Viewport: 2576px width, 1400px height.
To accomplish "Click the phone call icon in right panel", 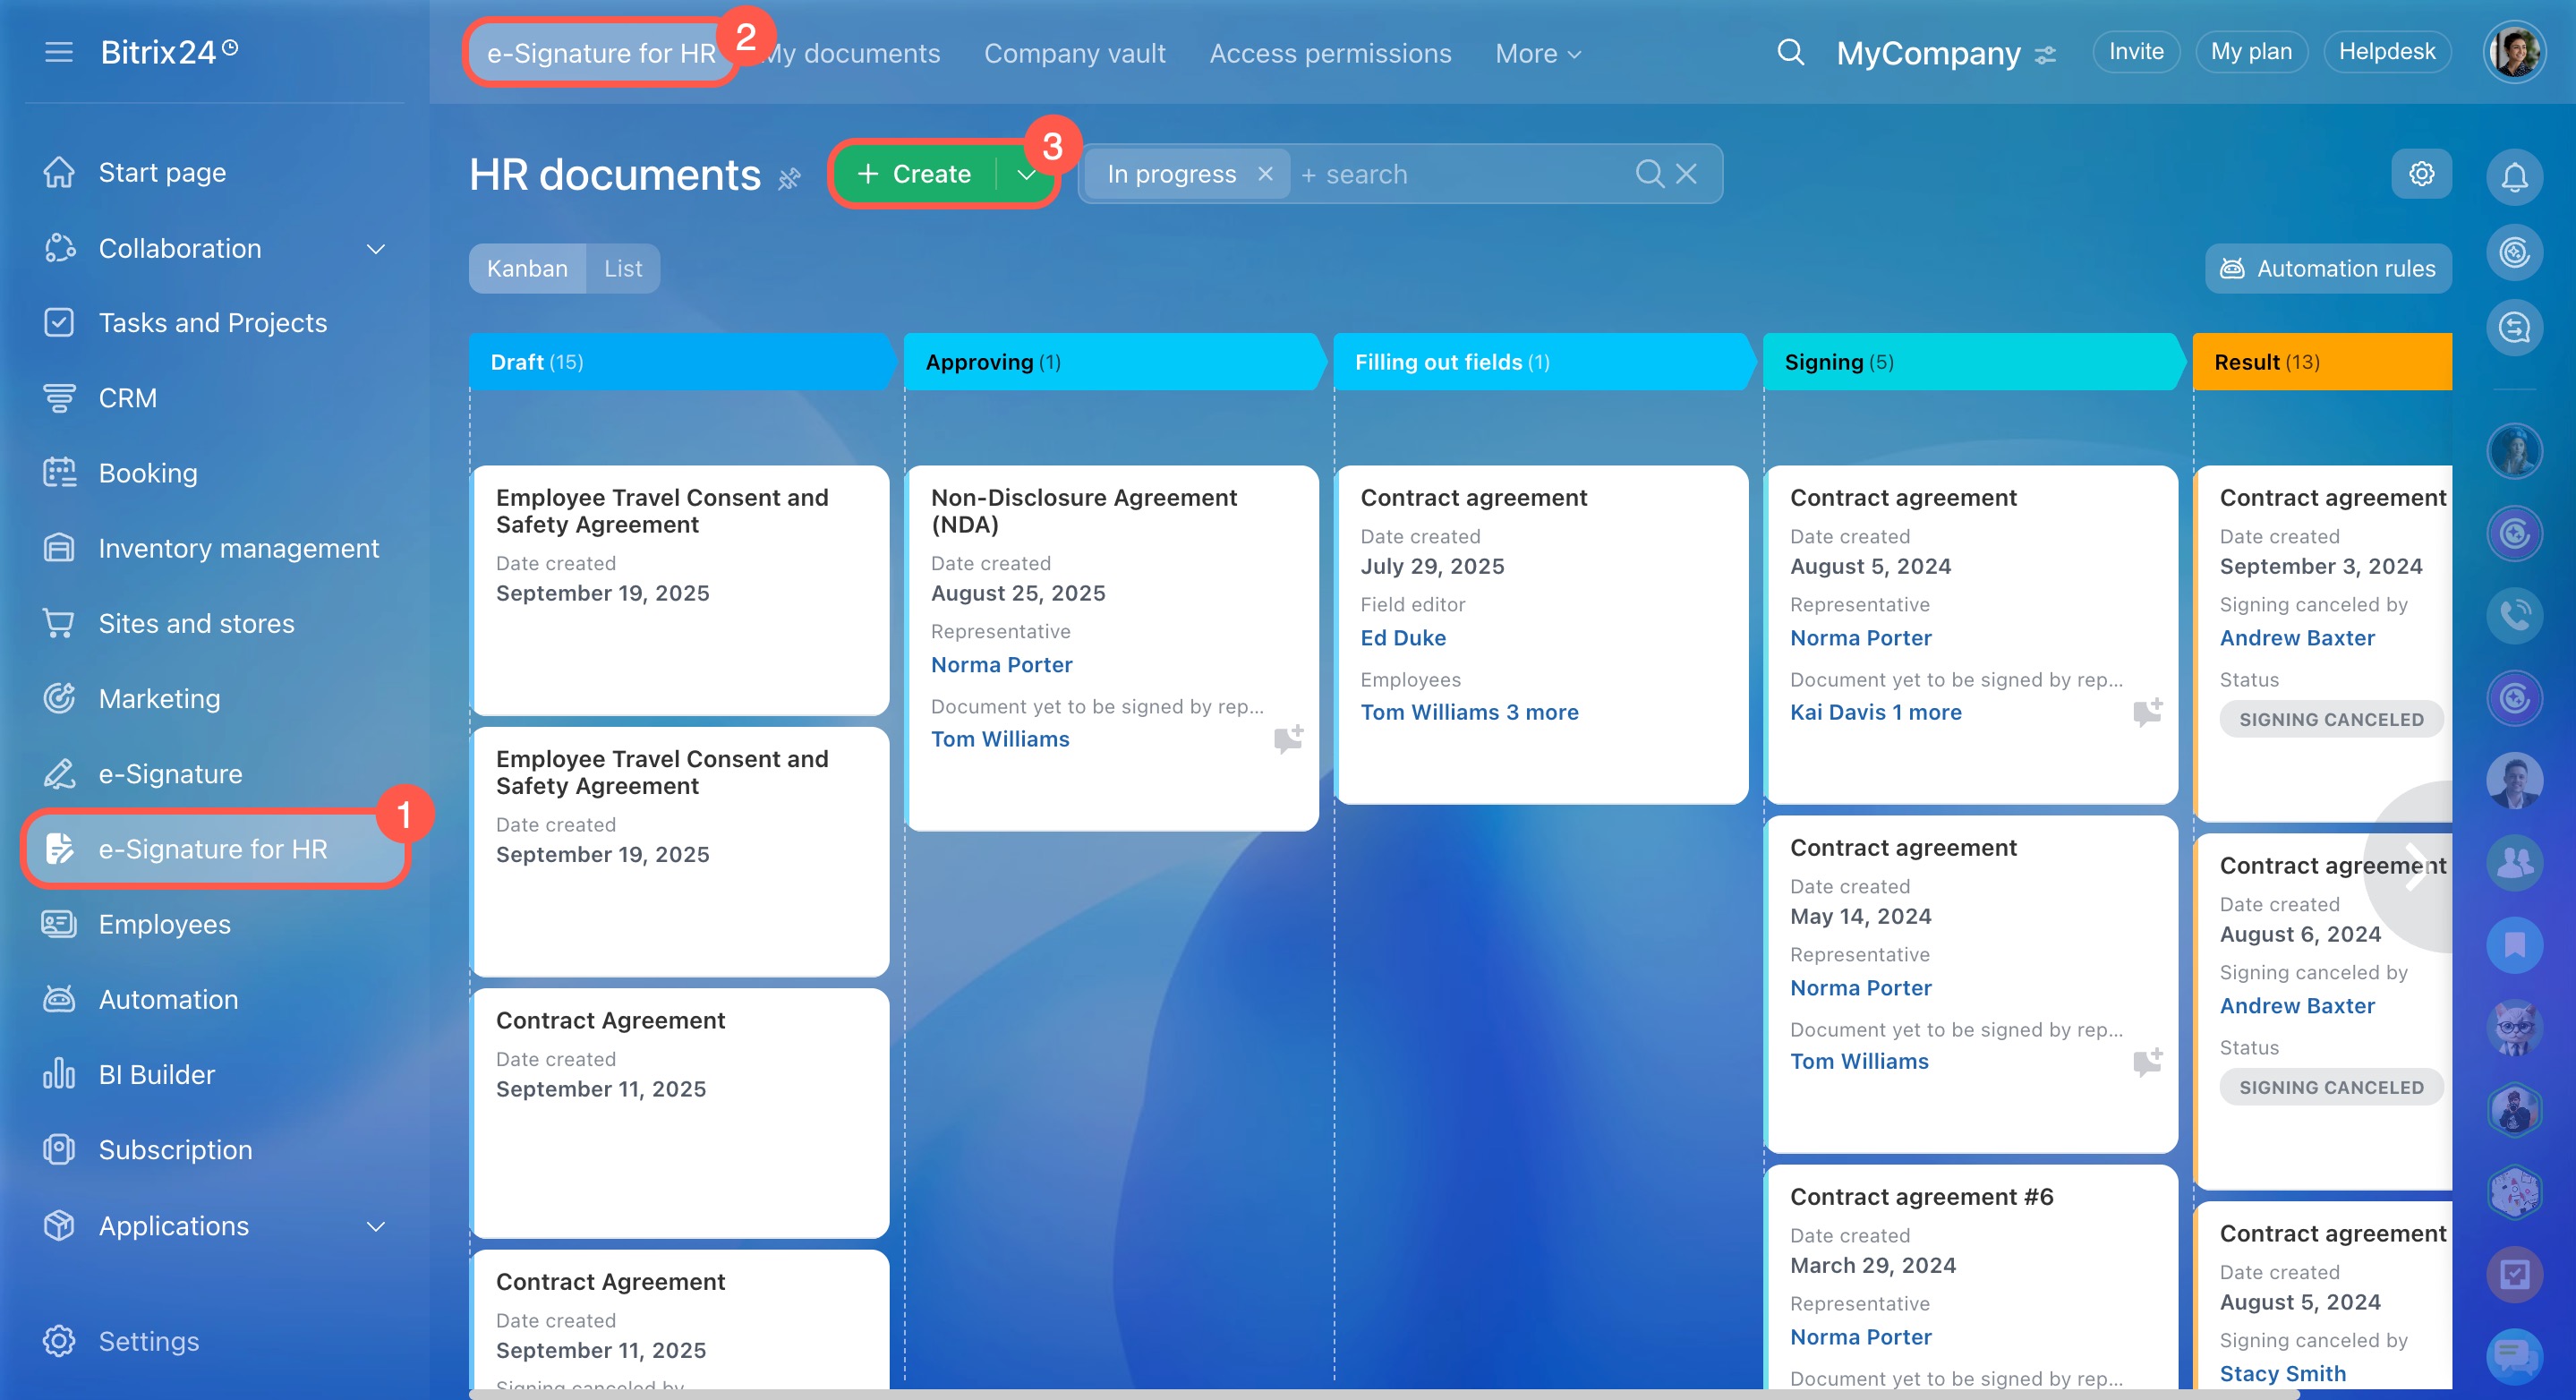I will pyautogui.click(x=2514, y=615).
